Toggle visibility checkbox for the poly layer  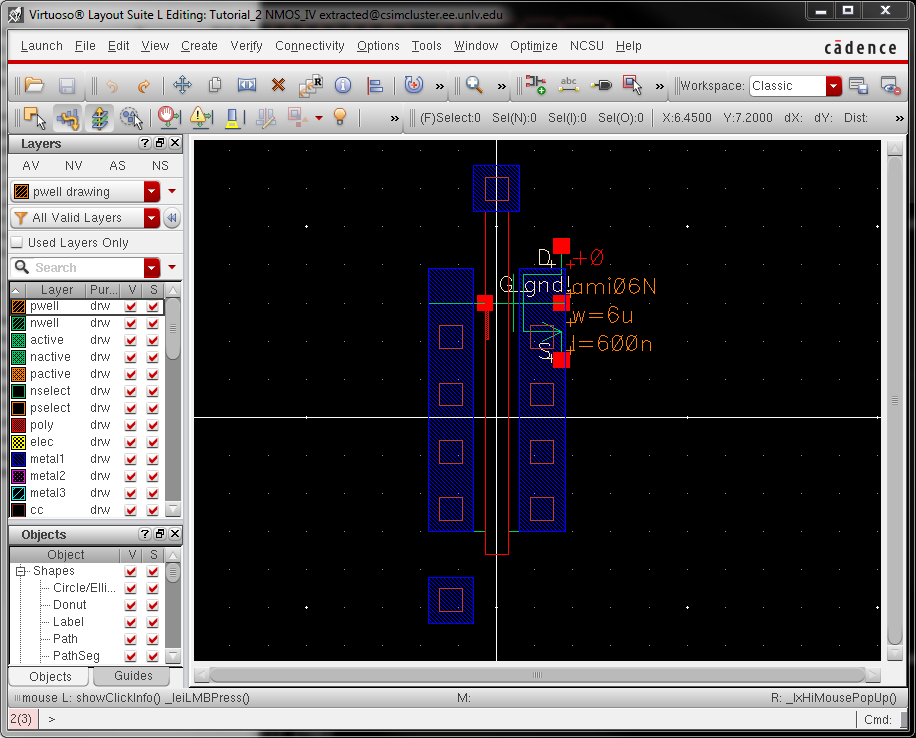pos(131,425)
